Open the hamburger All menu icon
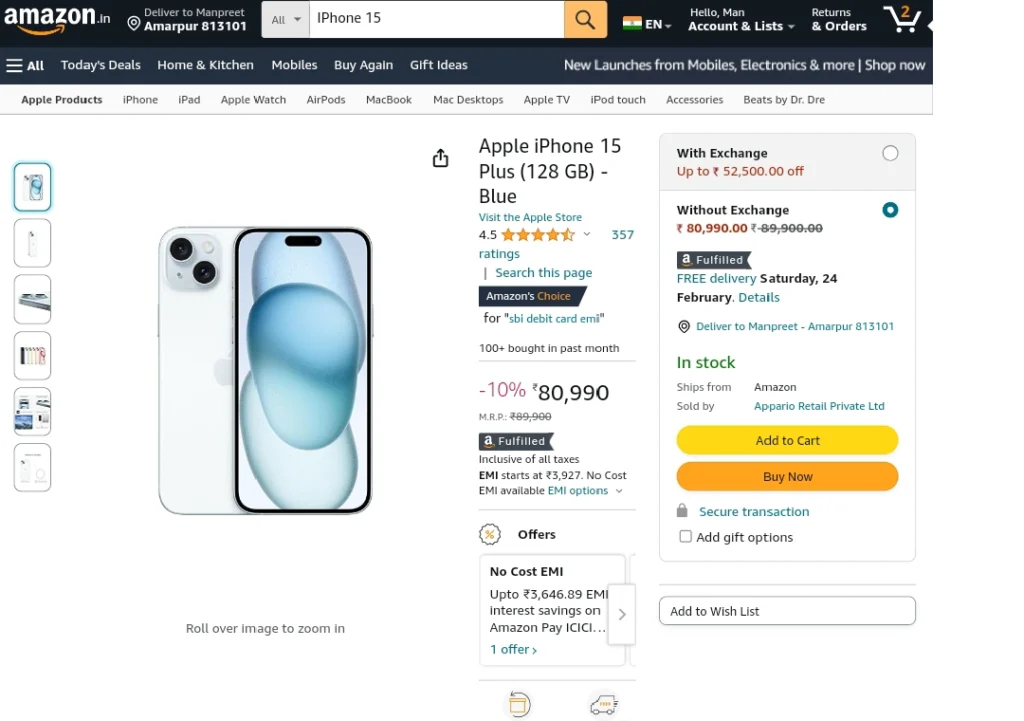This screenshot has width=1024, height=721. point(14,65)
